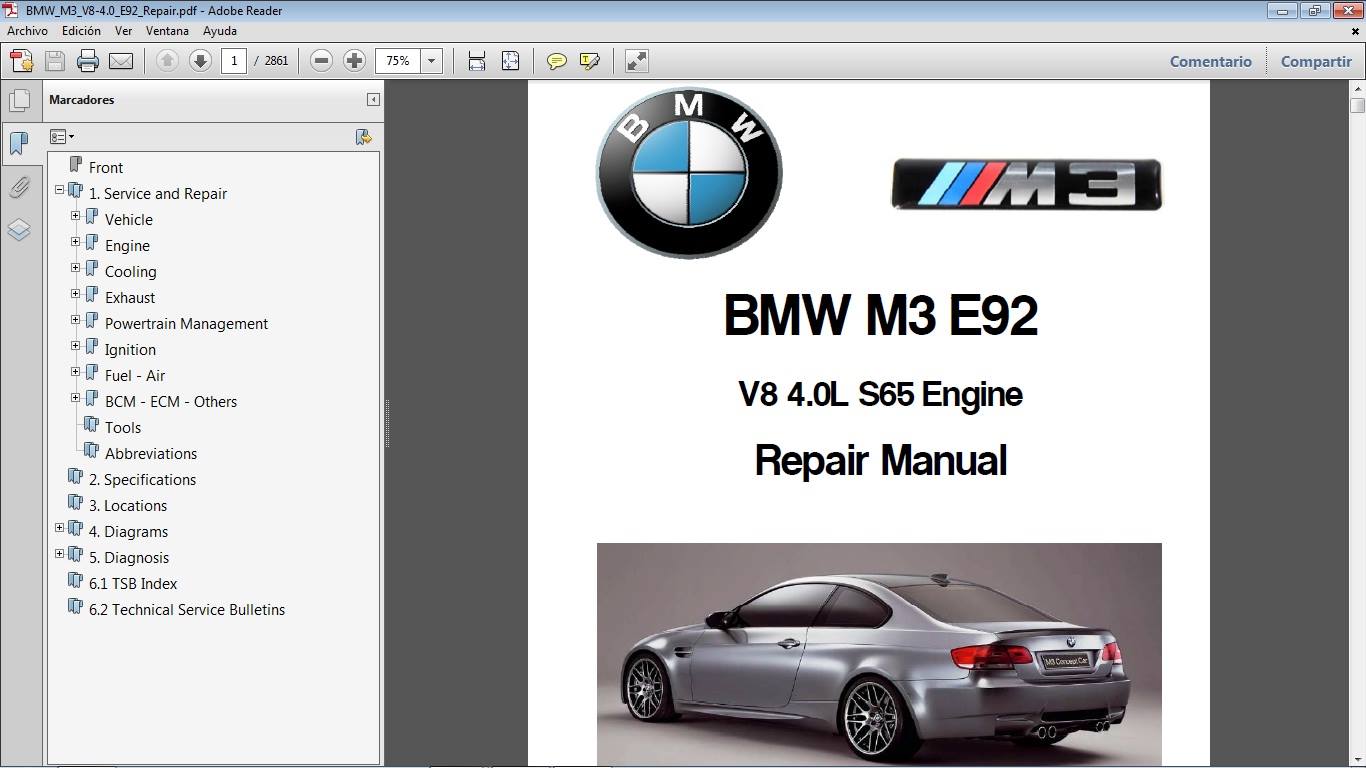Select the 1. Service and Repair bookmark label
This screenshot has width=1366, height=768.
[x=158, y=194]
